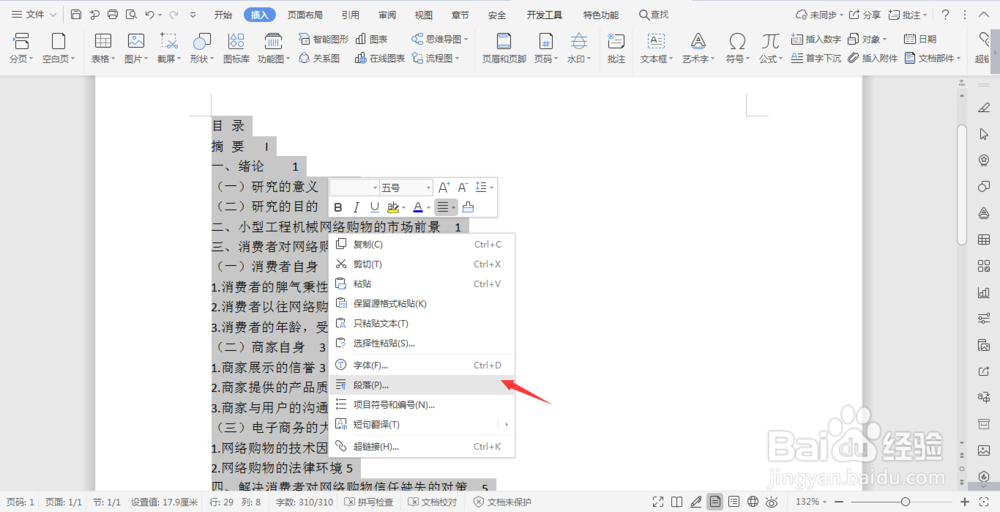Open the 形状 shapes tool

pyautogui.click(x=202, y=48)
